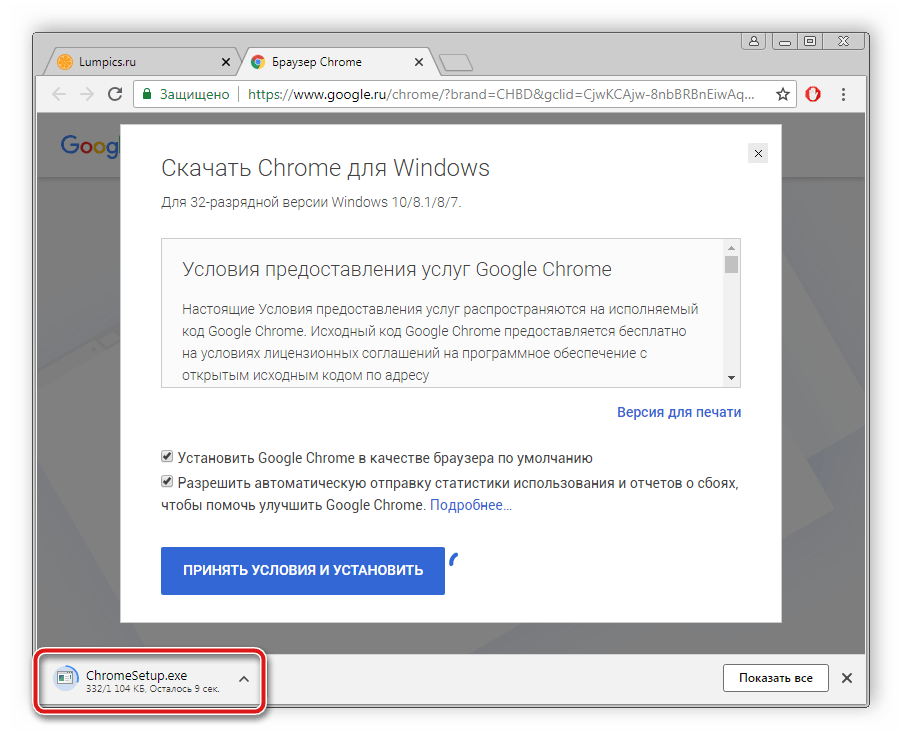Viewport: 902px width, 740px height.
Task: Go forward with the forward arrow
Action: click(x=87, y=94)
